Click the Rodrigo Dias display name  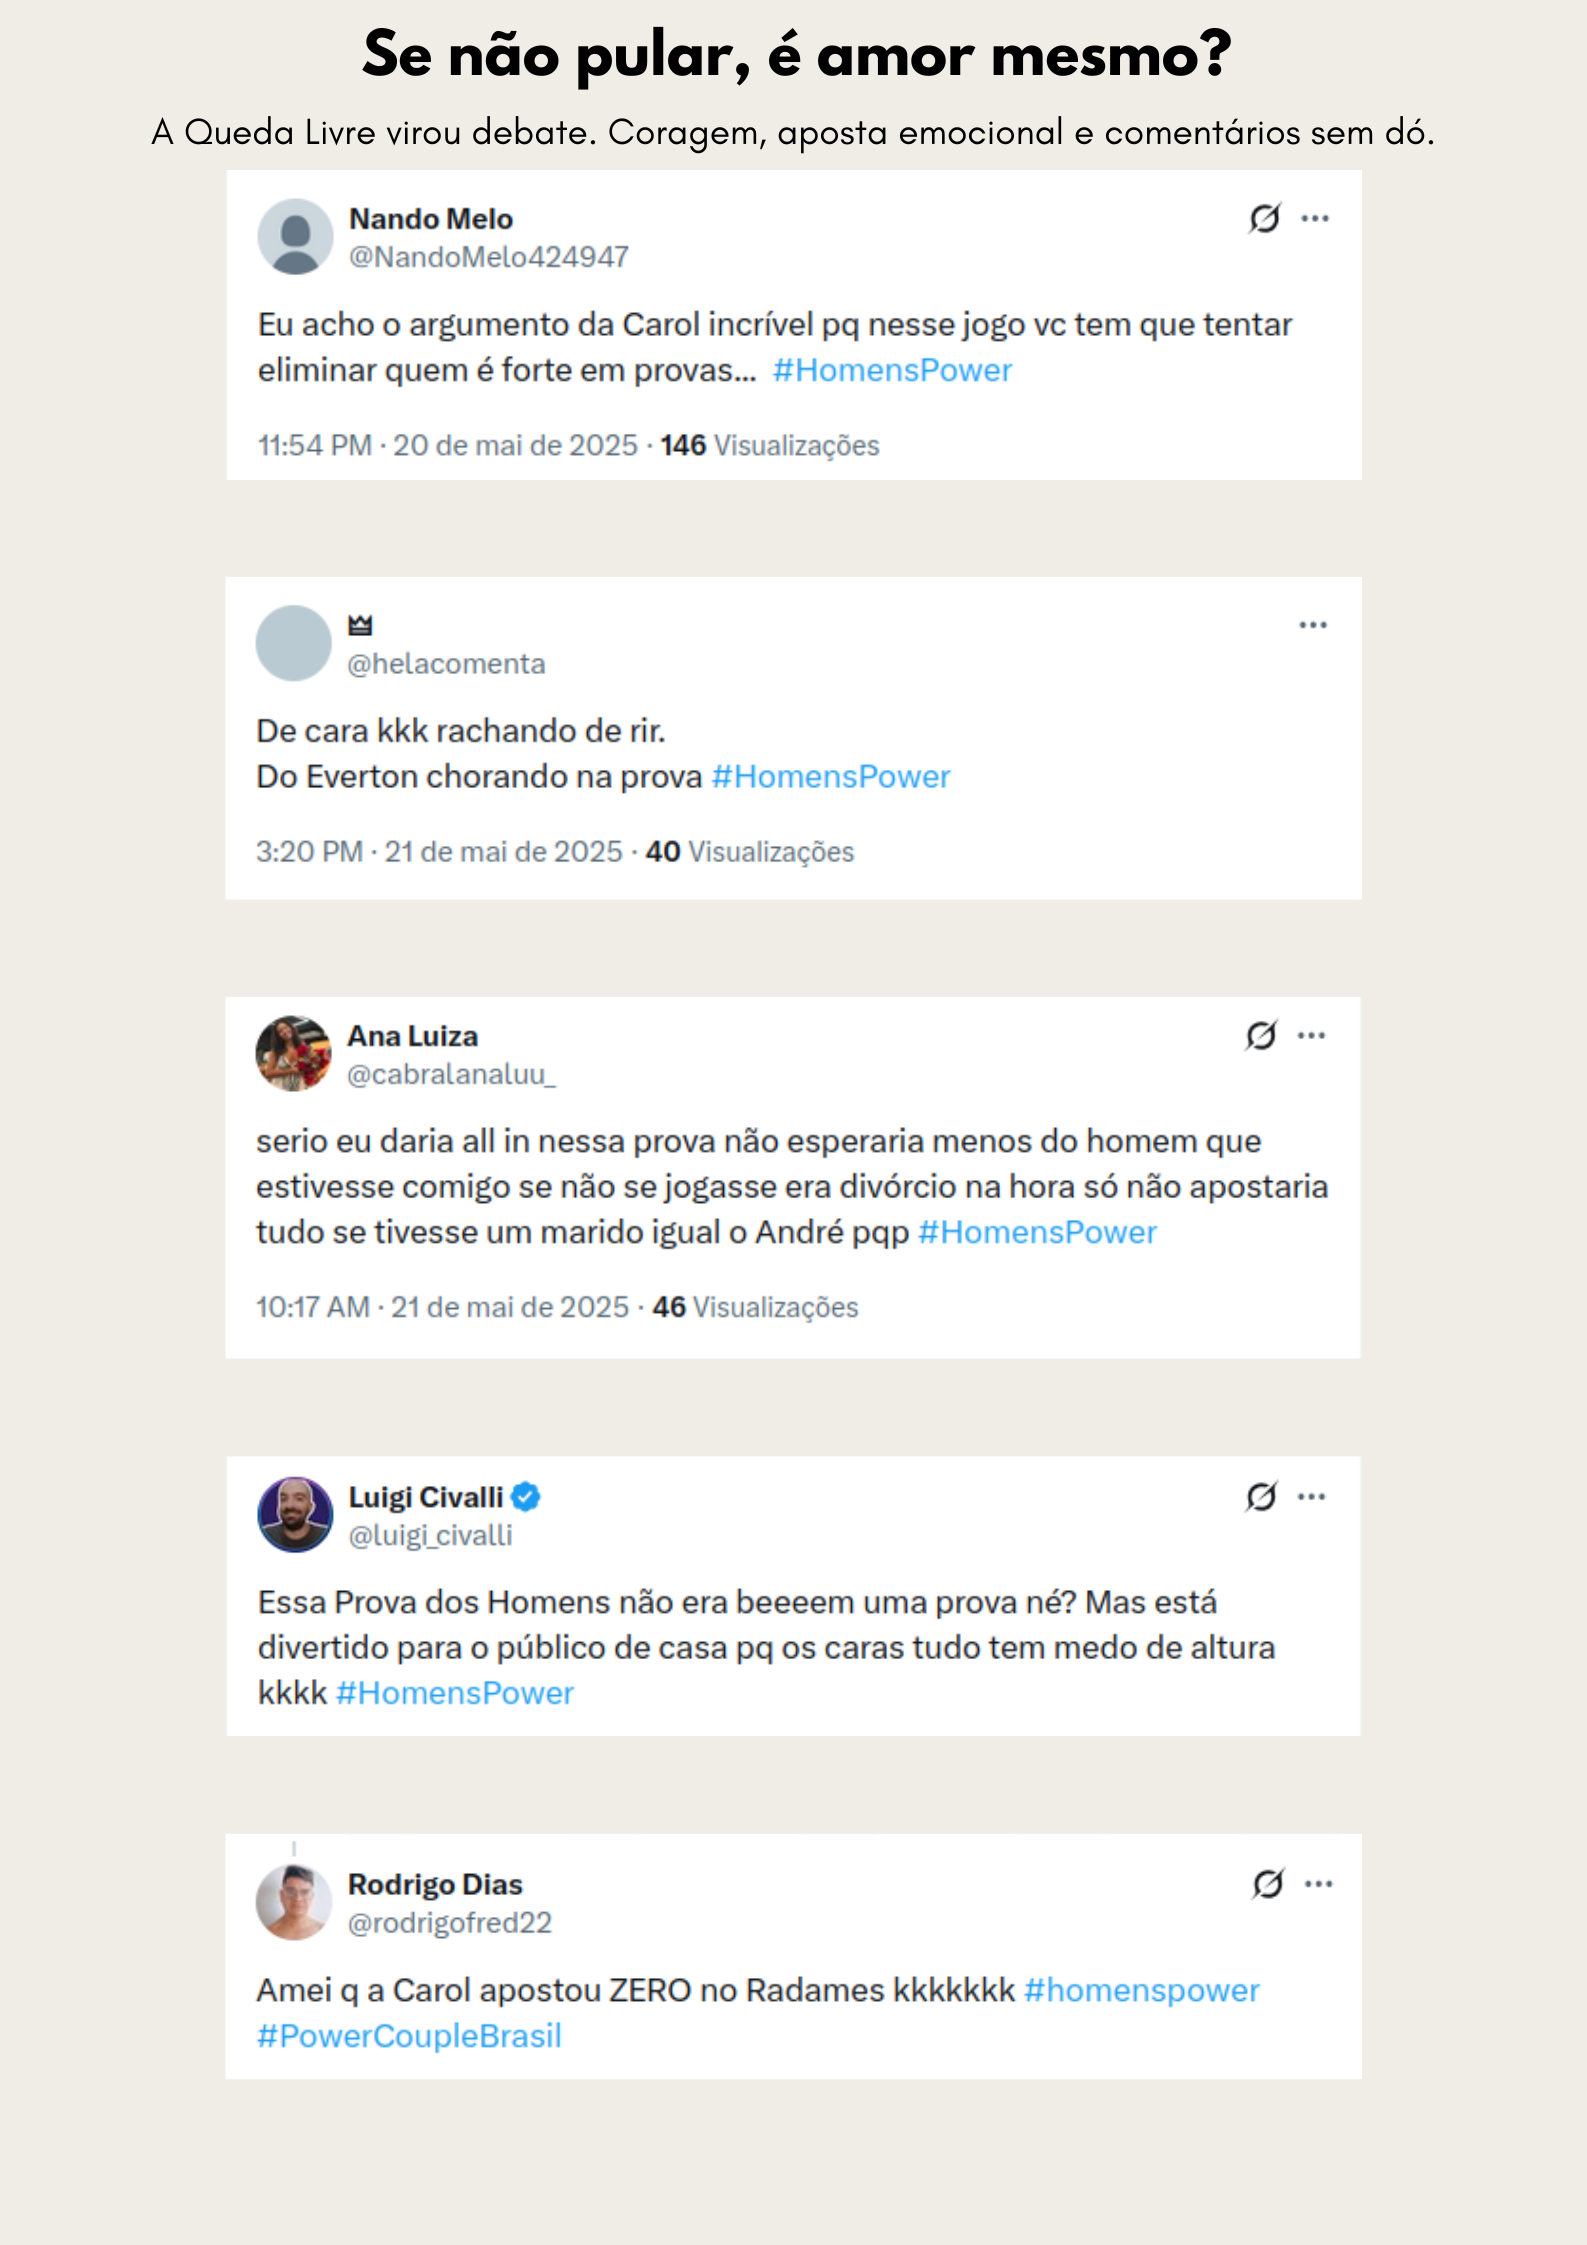click(435, 1884)
